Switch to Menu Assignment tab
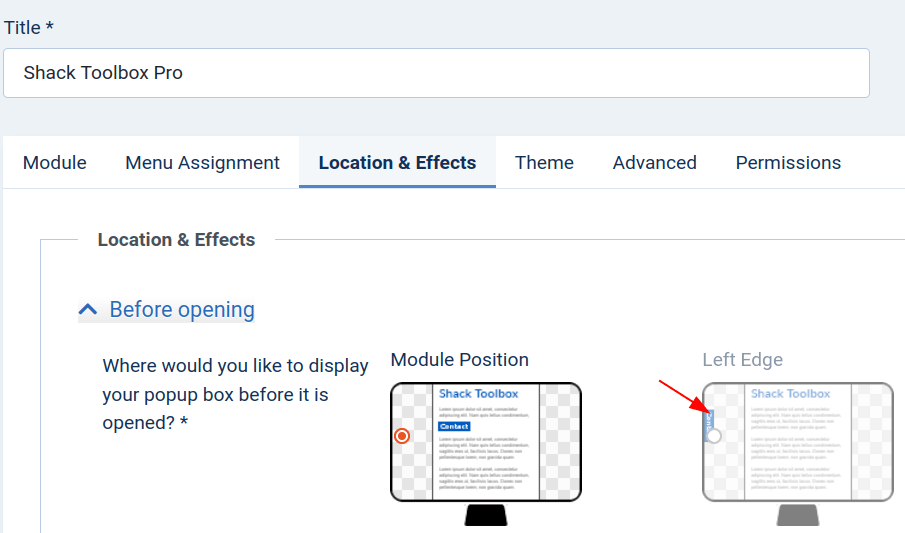This screenshot has height=533, width=905. 202,163
